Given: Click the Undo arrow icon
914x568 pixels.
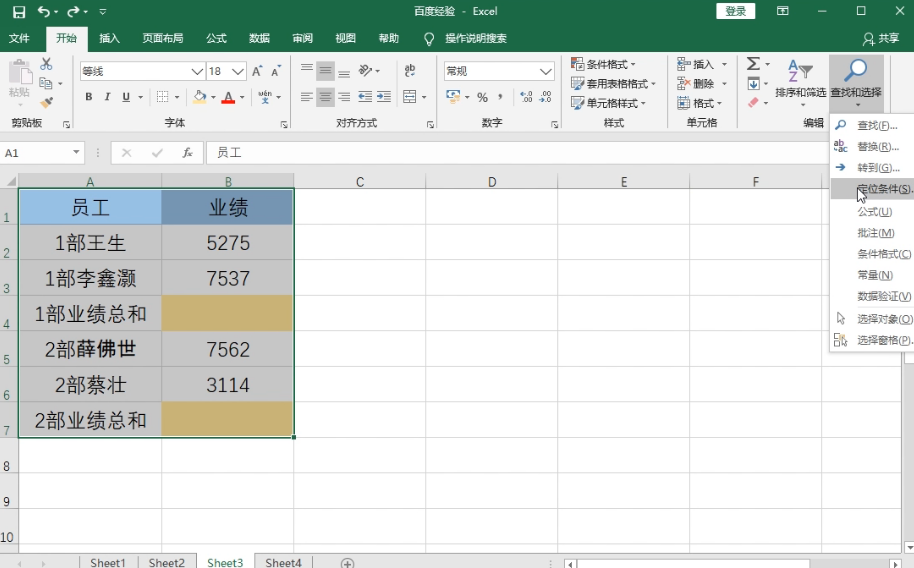Looking at the screenshot, I should click(x=44, y=11).
